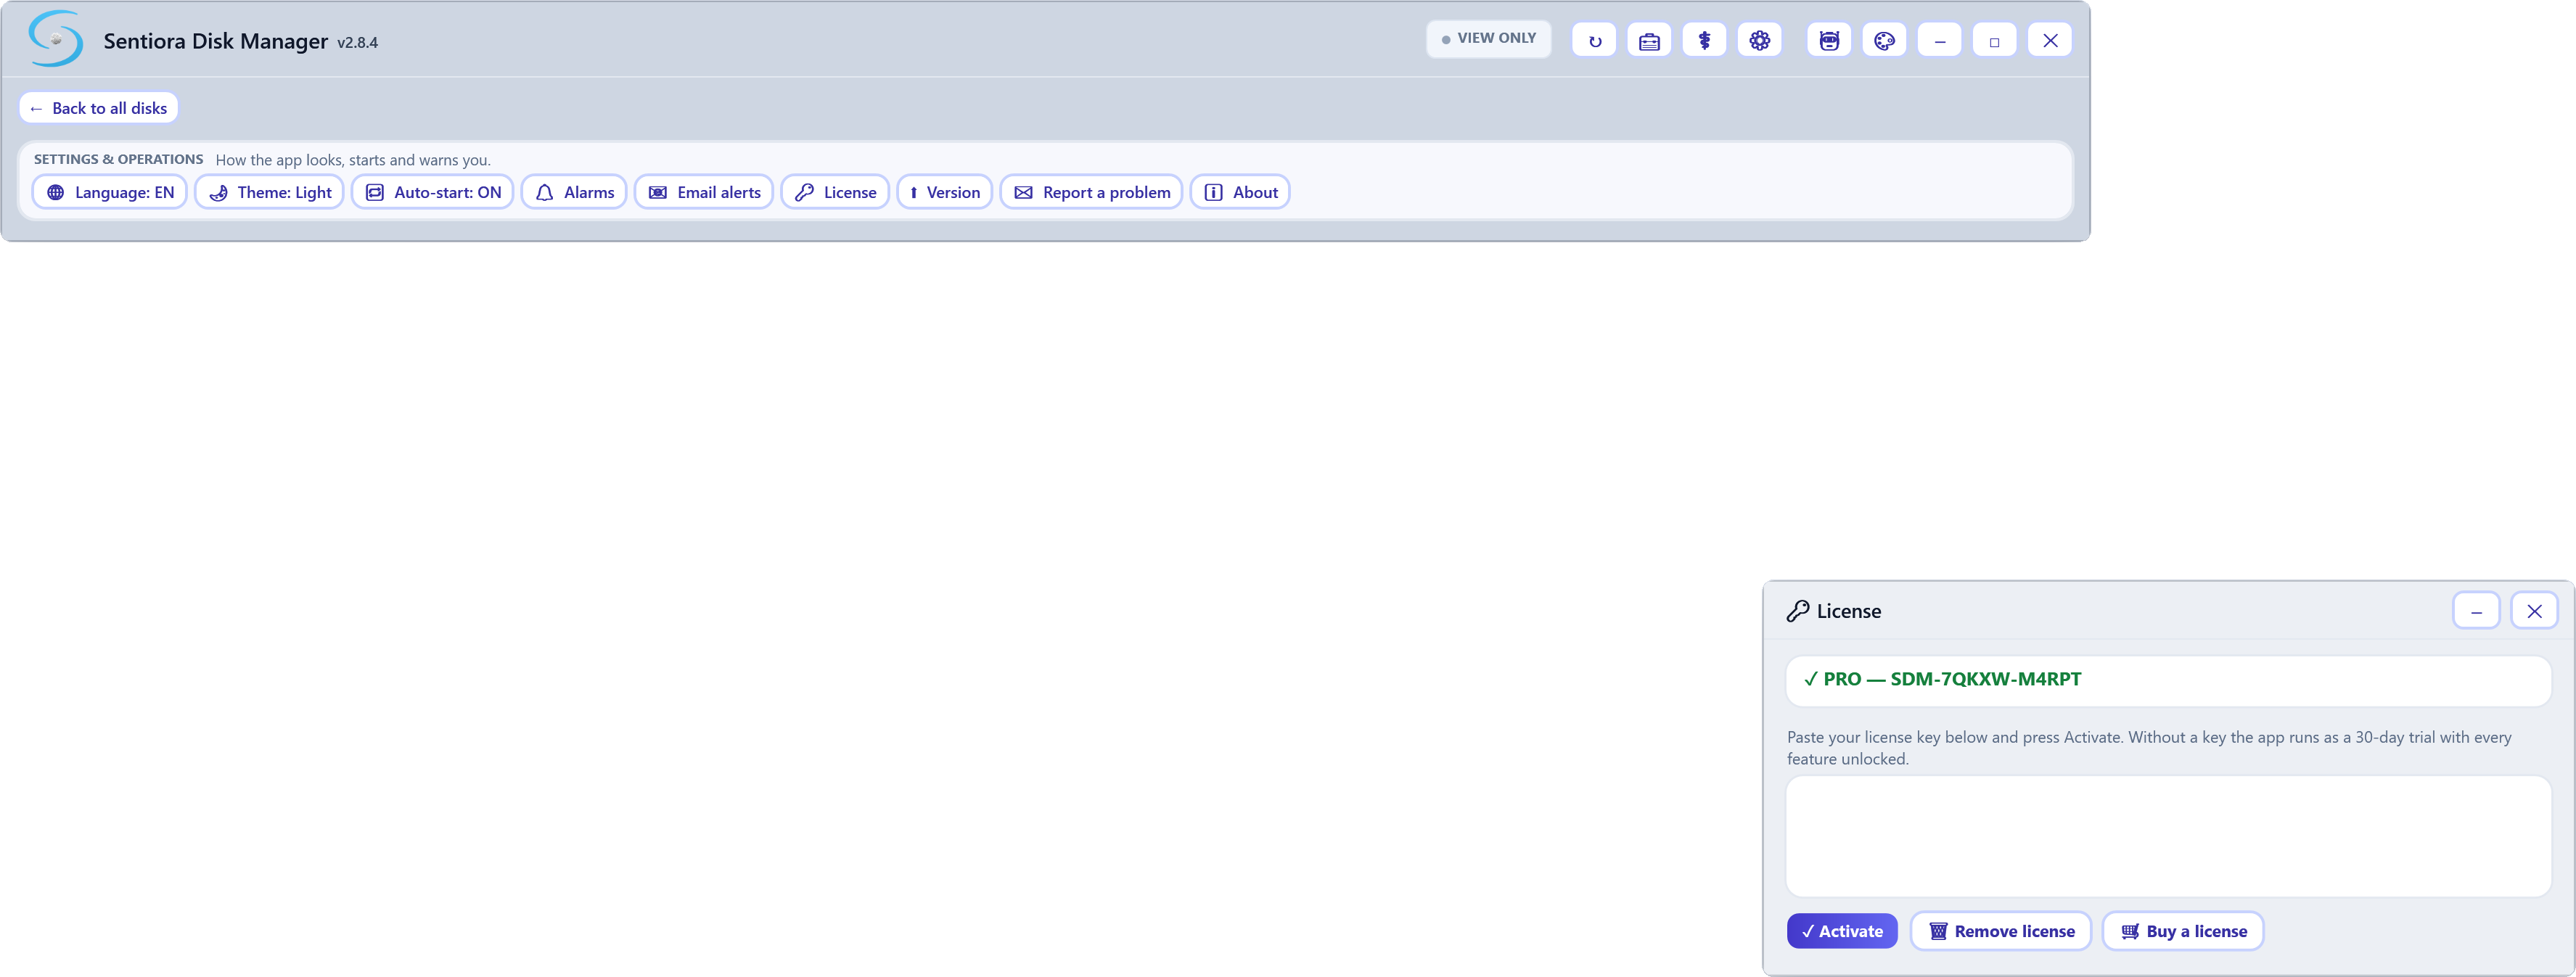This screenshot has height=977, width=2576.
Task: Click into the license key text area
Action: (x=2168, y=836)
